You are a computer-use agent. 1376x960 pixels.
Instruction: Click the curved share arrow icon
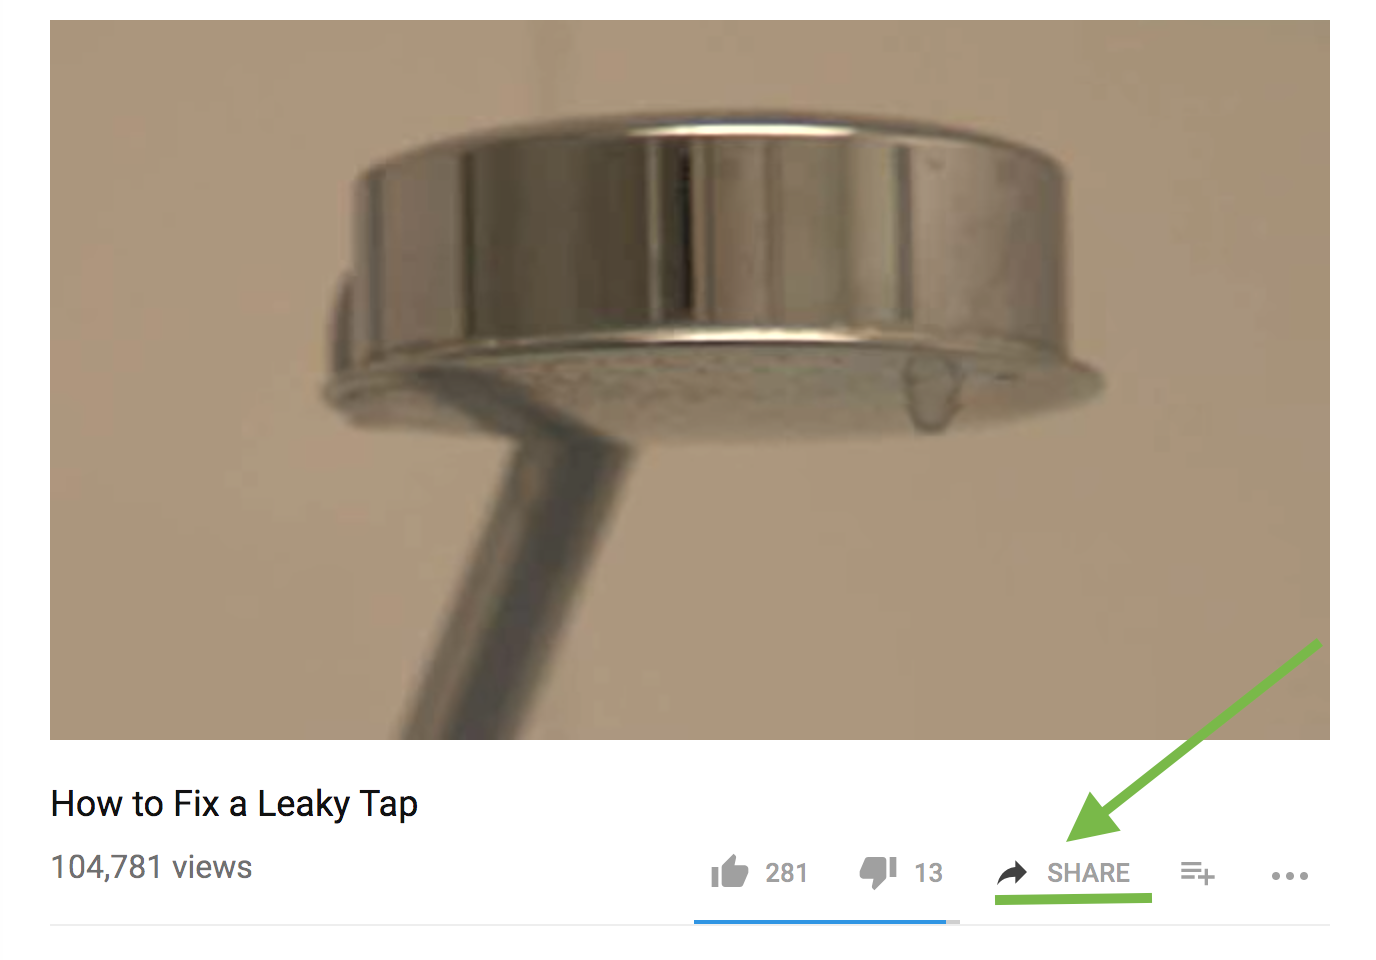point(1012,873)
